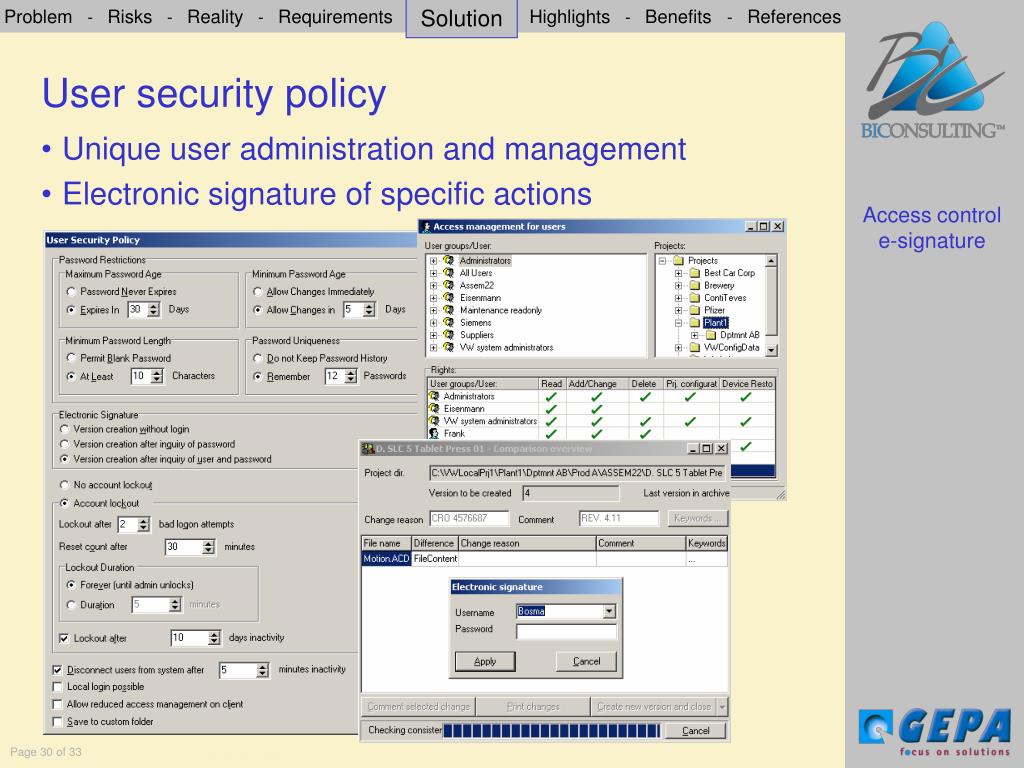Toggle the Lockout after days inactivity checkbox
Viewport: 1024px width, 768px height.
click(x=64, y=638)
